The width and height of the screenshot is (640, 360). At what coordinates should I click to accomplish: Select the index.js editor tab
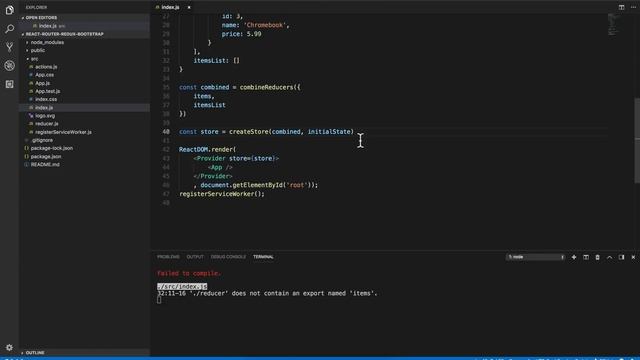coord(170,7)
